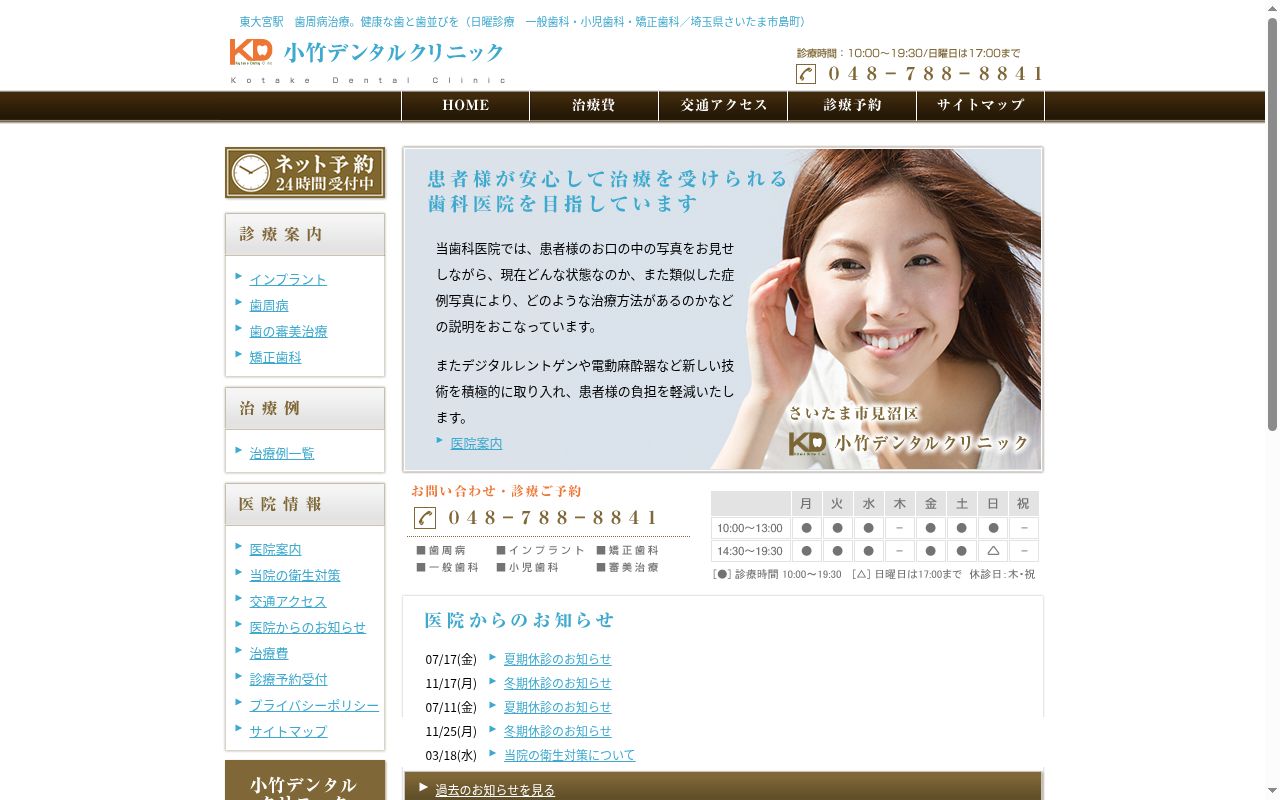
Task: Open the インプラント link
Action: point(288,279)
